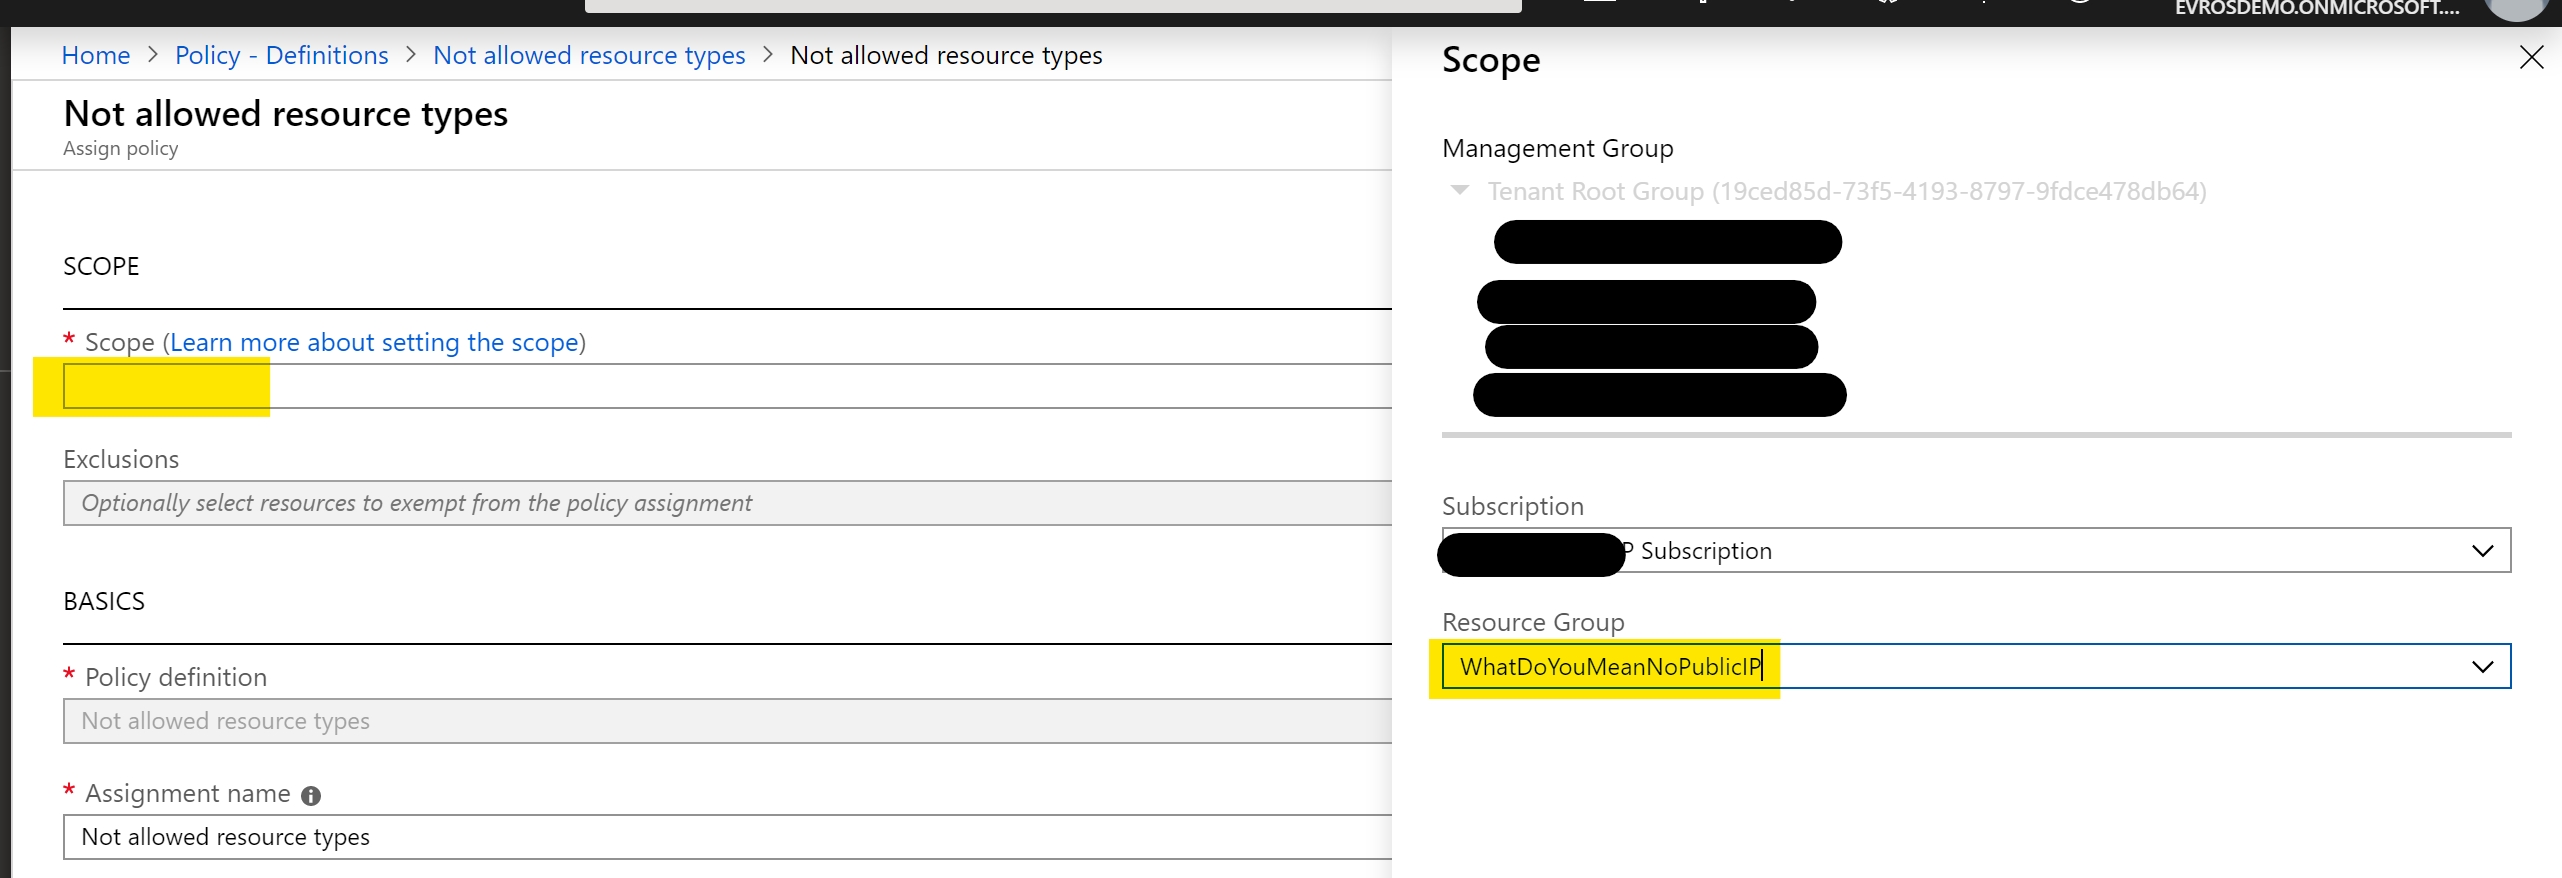Click the Assignment name info icon
This screenshot has width=2562, height=878.
[x=311, y=796]
